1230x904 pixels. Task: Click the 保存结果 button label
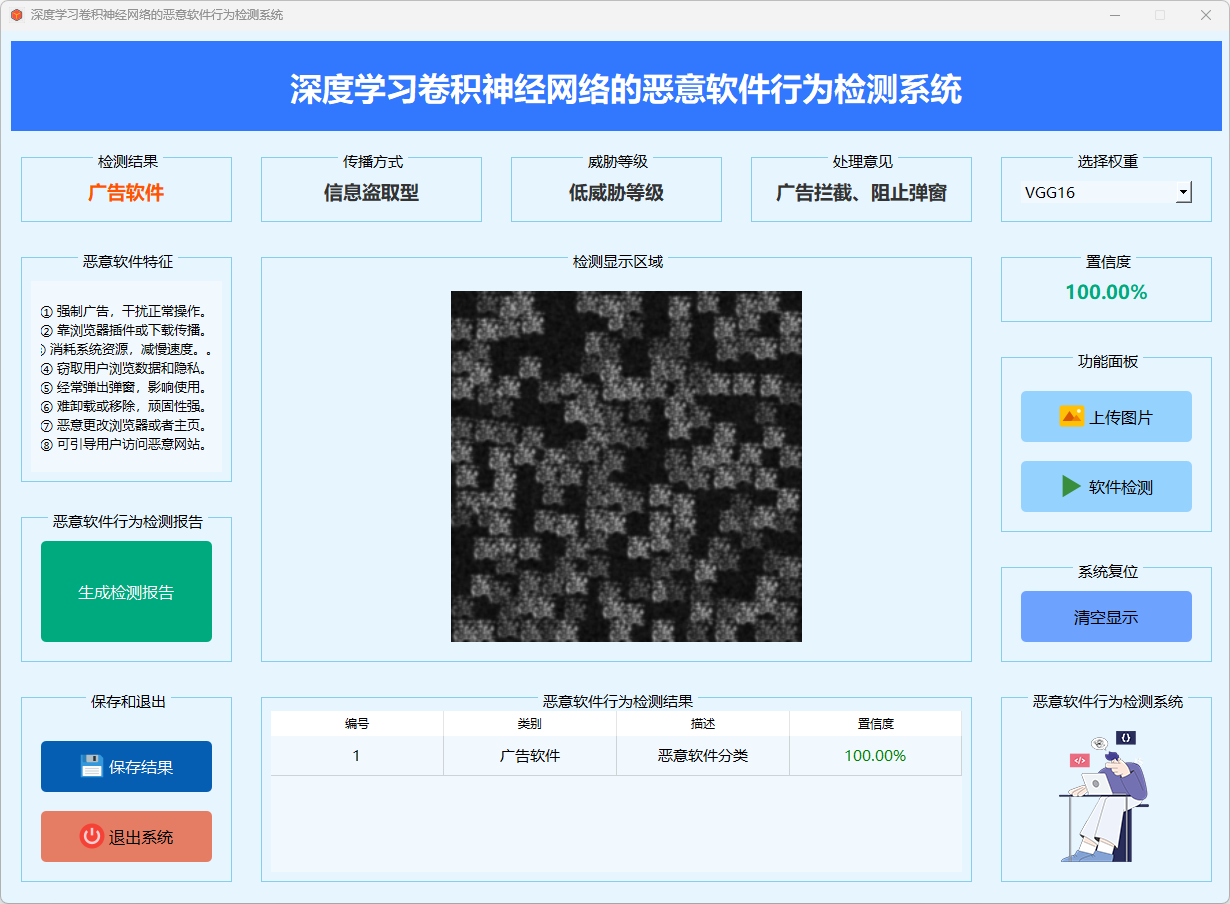coord(141,768)
